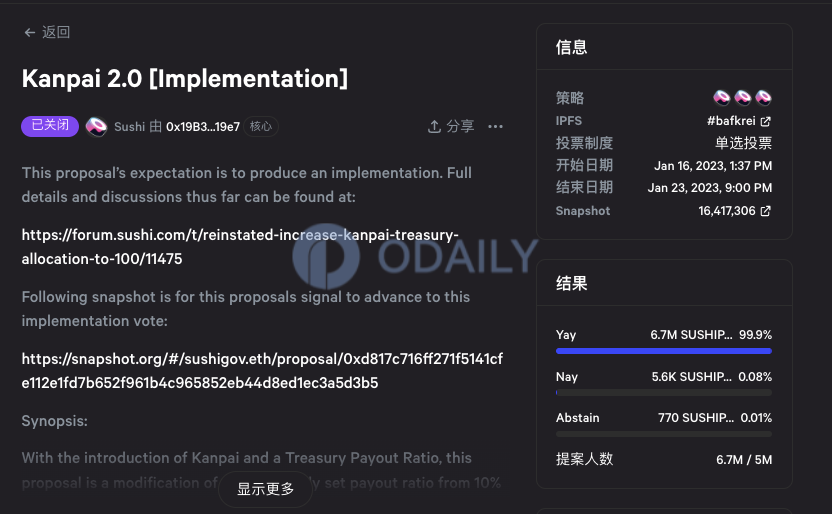Click the 策略 strategy label
The height and width of the screenshot is (514, 832).
pyautogui.click(x=570, y=98)
